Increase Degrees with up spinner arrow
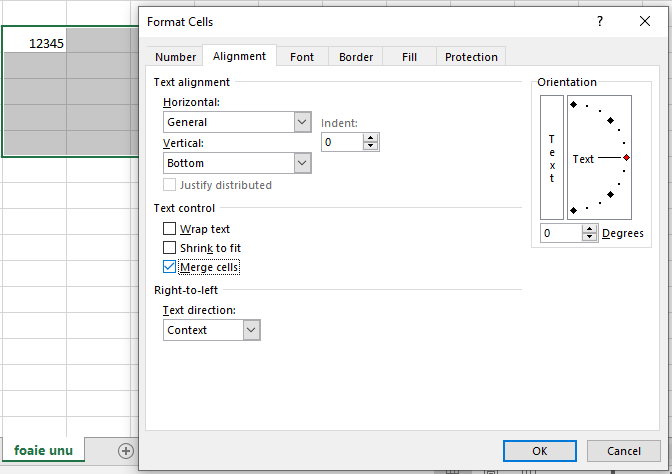 [x=590, y=229]
